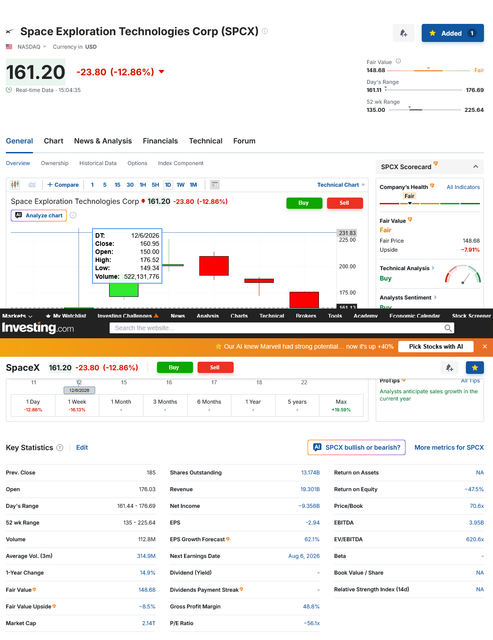Collapse the SPCX Scorecard panel

tap(475, 167)
